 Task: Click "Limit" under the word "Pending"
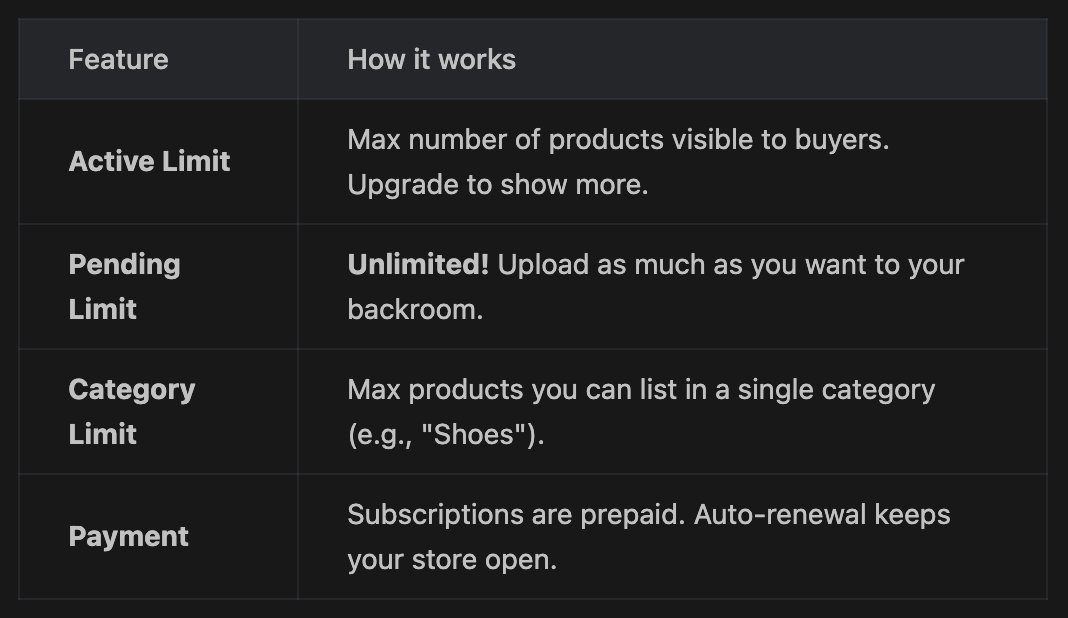coord(102,310)
